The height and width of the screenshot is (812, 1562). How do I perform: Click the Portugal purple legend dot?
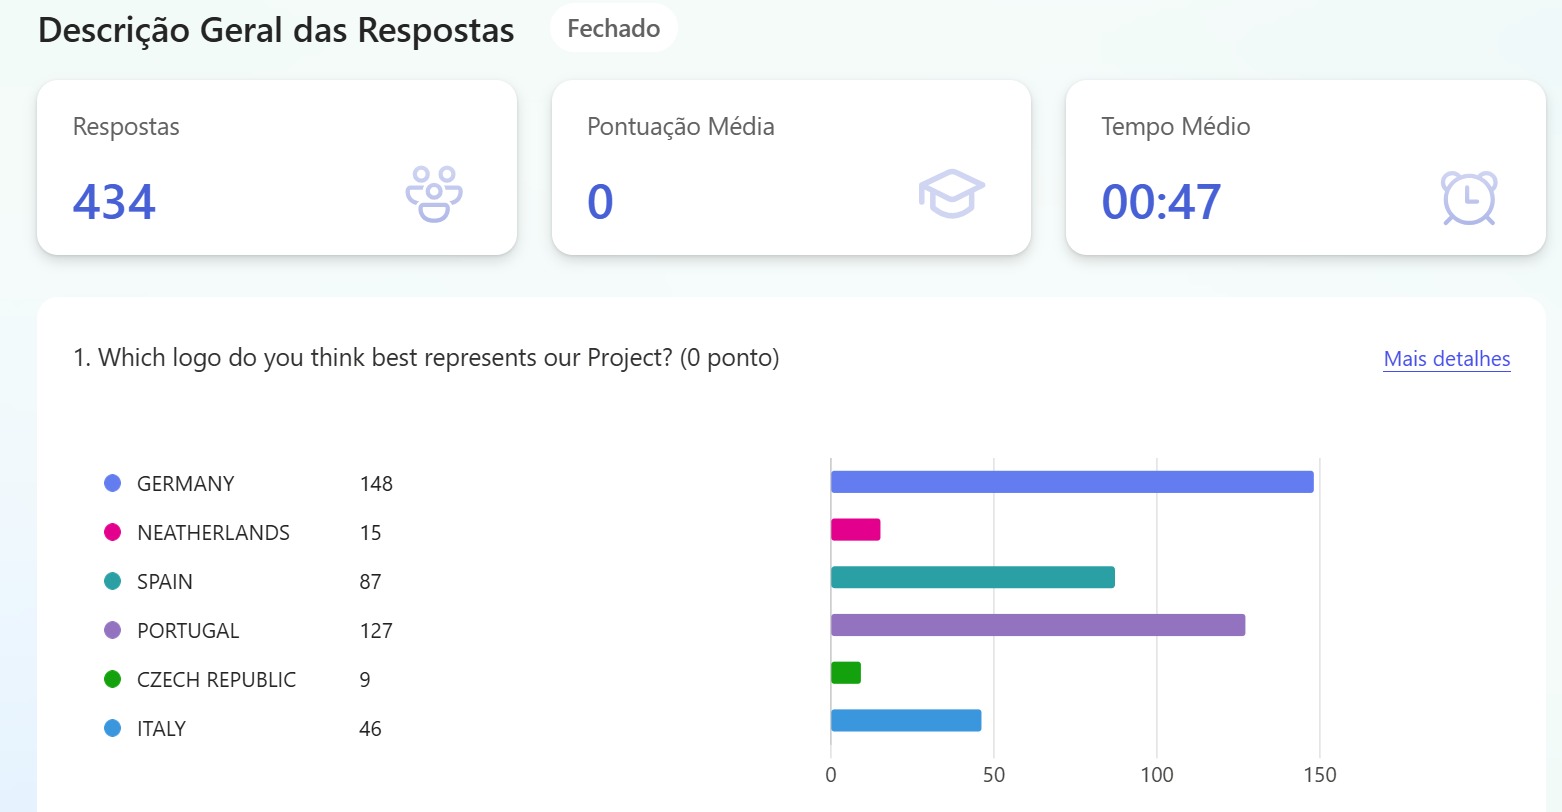[x=113, y=630]
